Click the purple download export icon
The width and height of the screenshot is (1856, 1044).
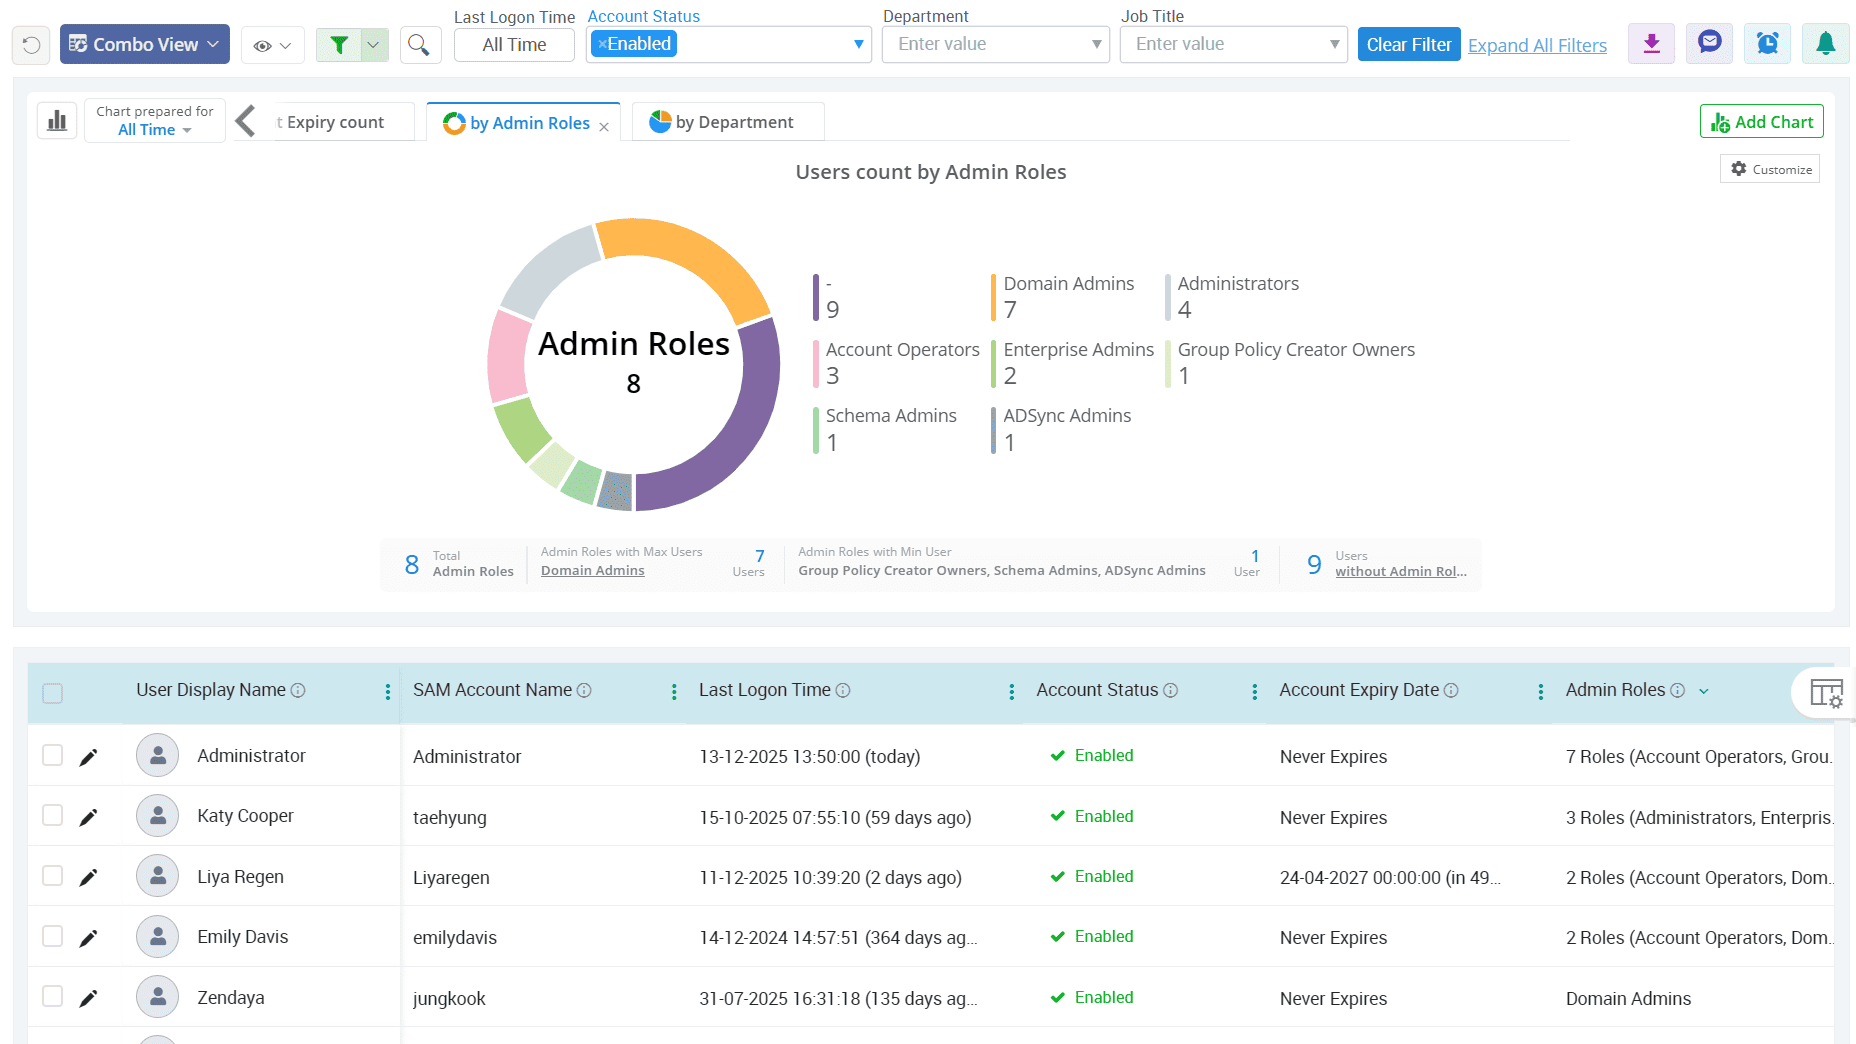click(x=1651, y=44)
